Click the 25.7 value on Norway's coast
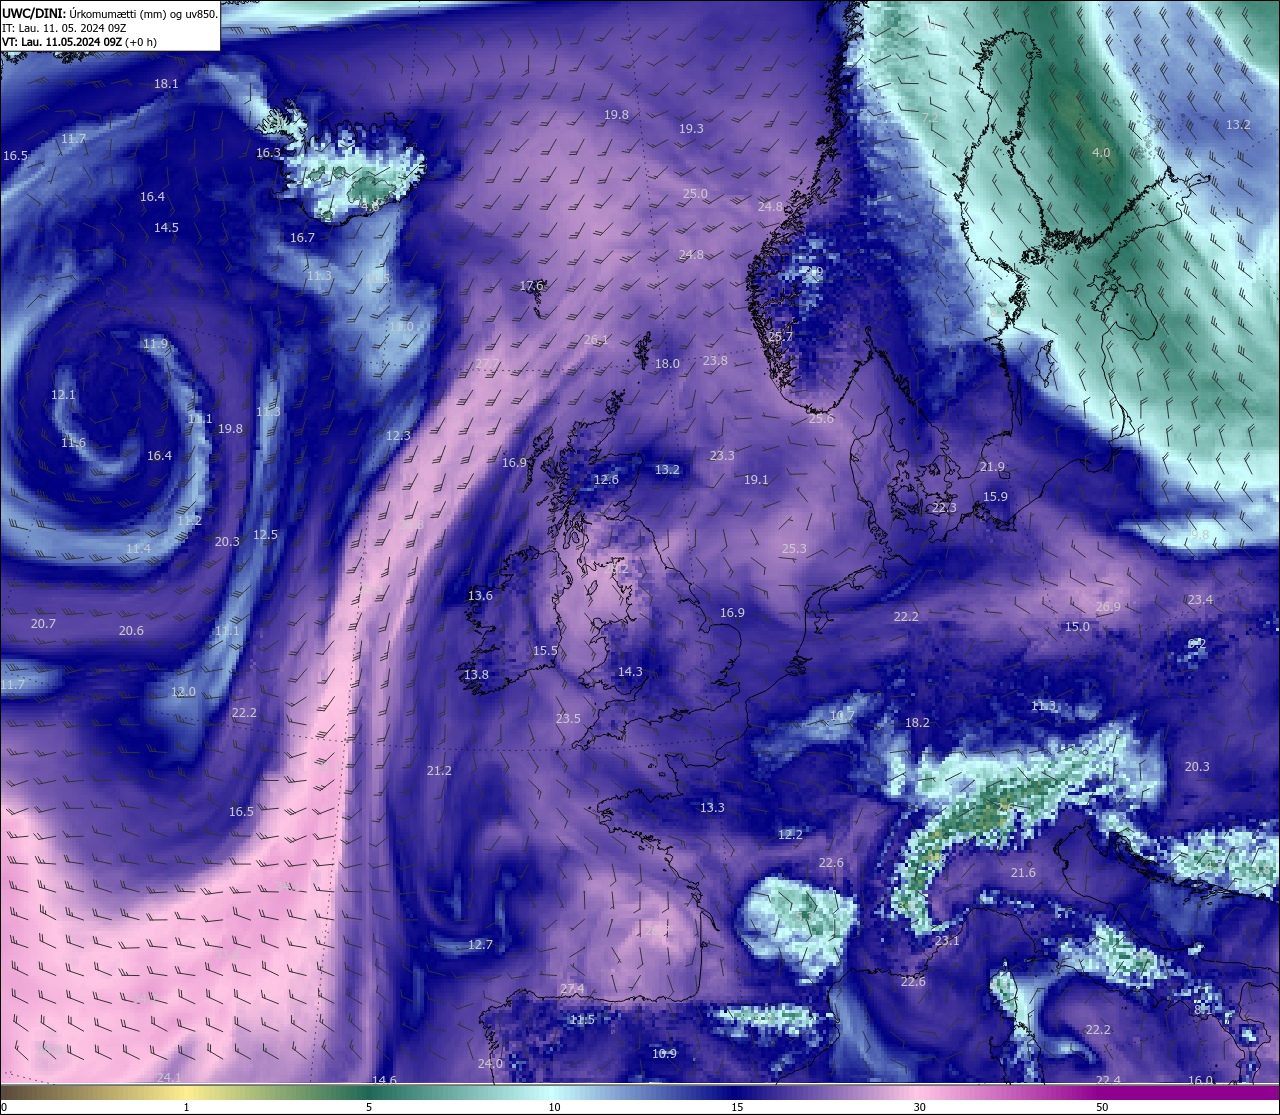 click(x=780, y=337)
